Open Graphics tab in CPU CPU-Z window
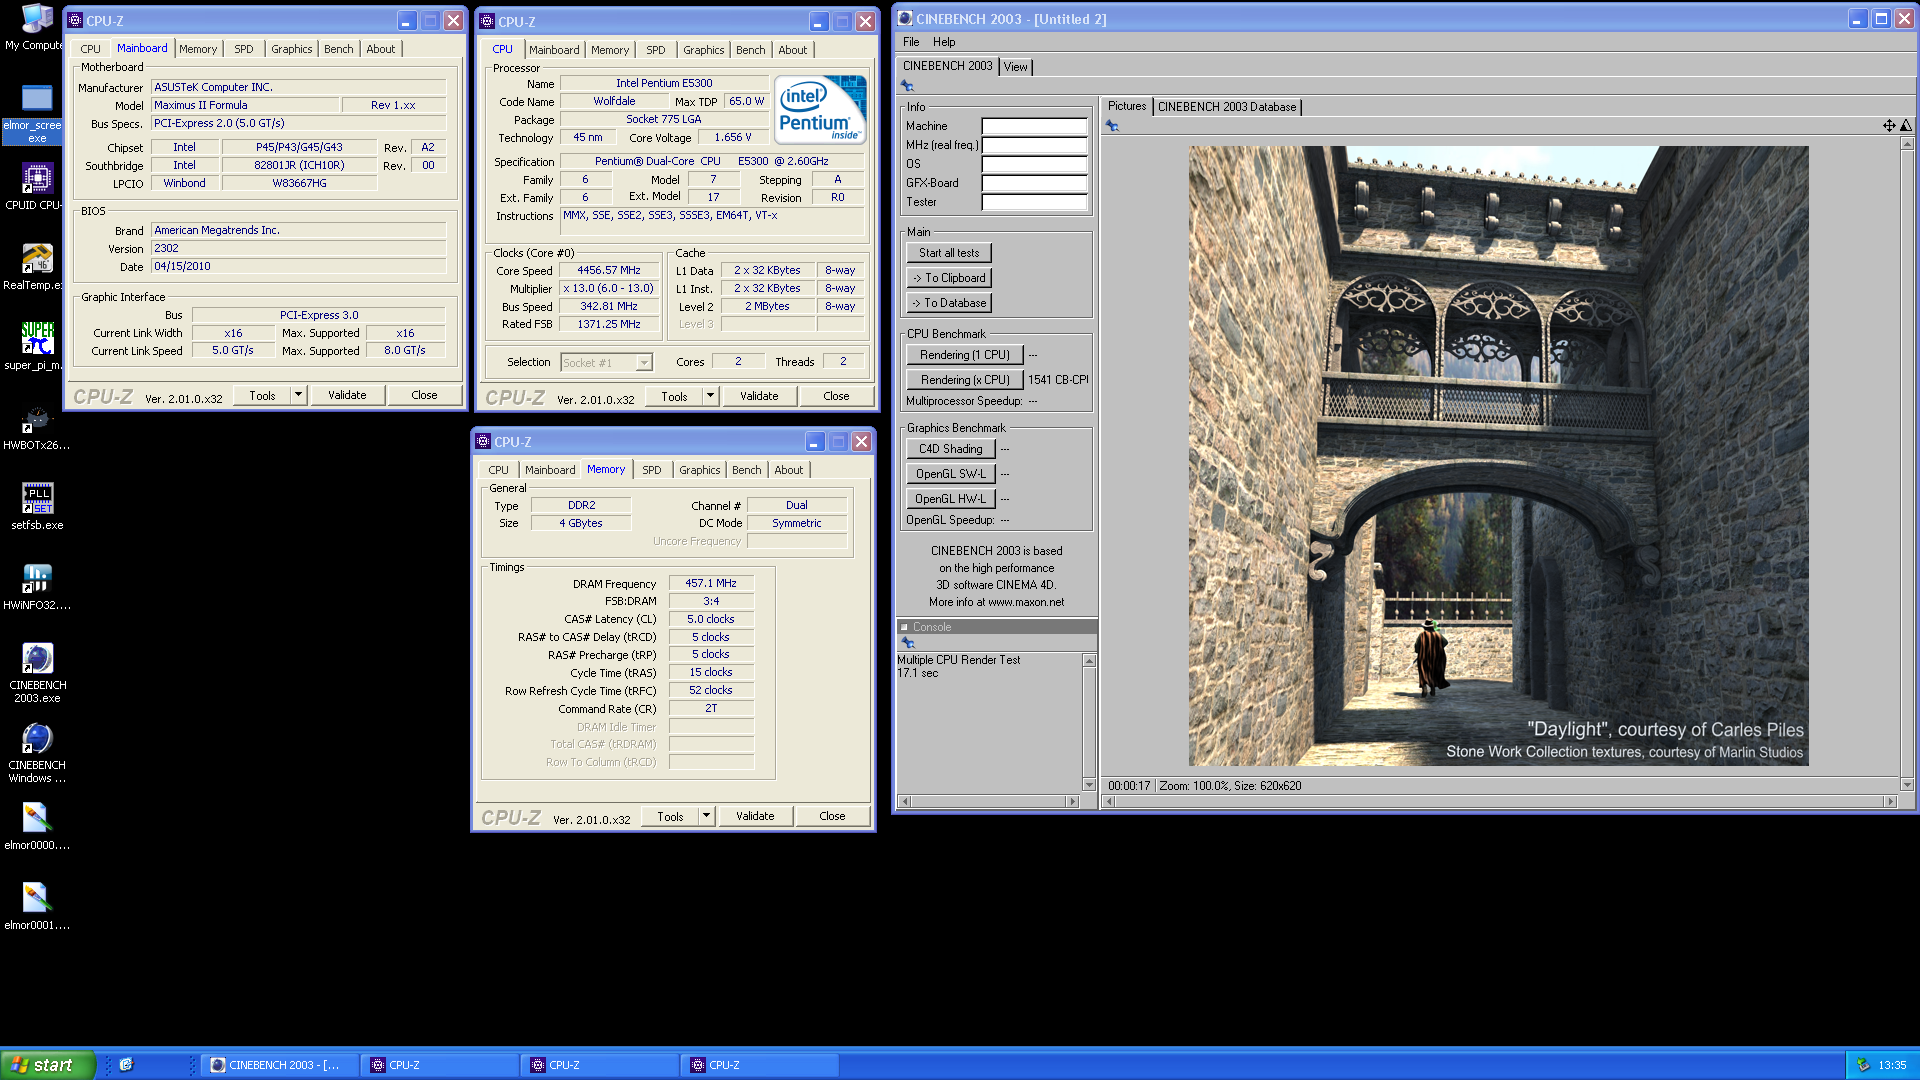This screenshot has height=1080, width=1920. 704,50
